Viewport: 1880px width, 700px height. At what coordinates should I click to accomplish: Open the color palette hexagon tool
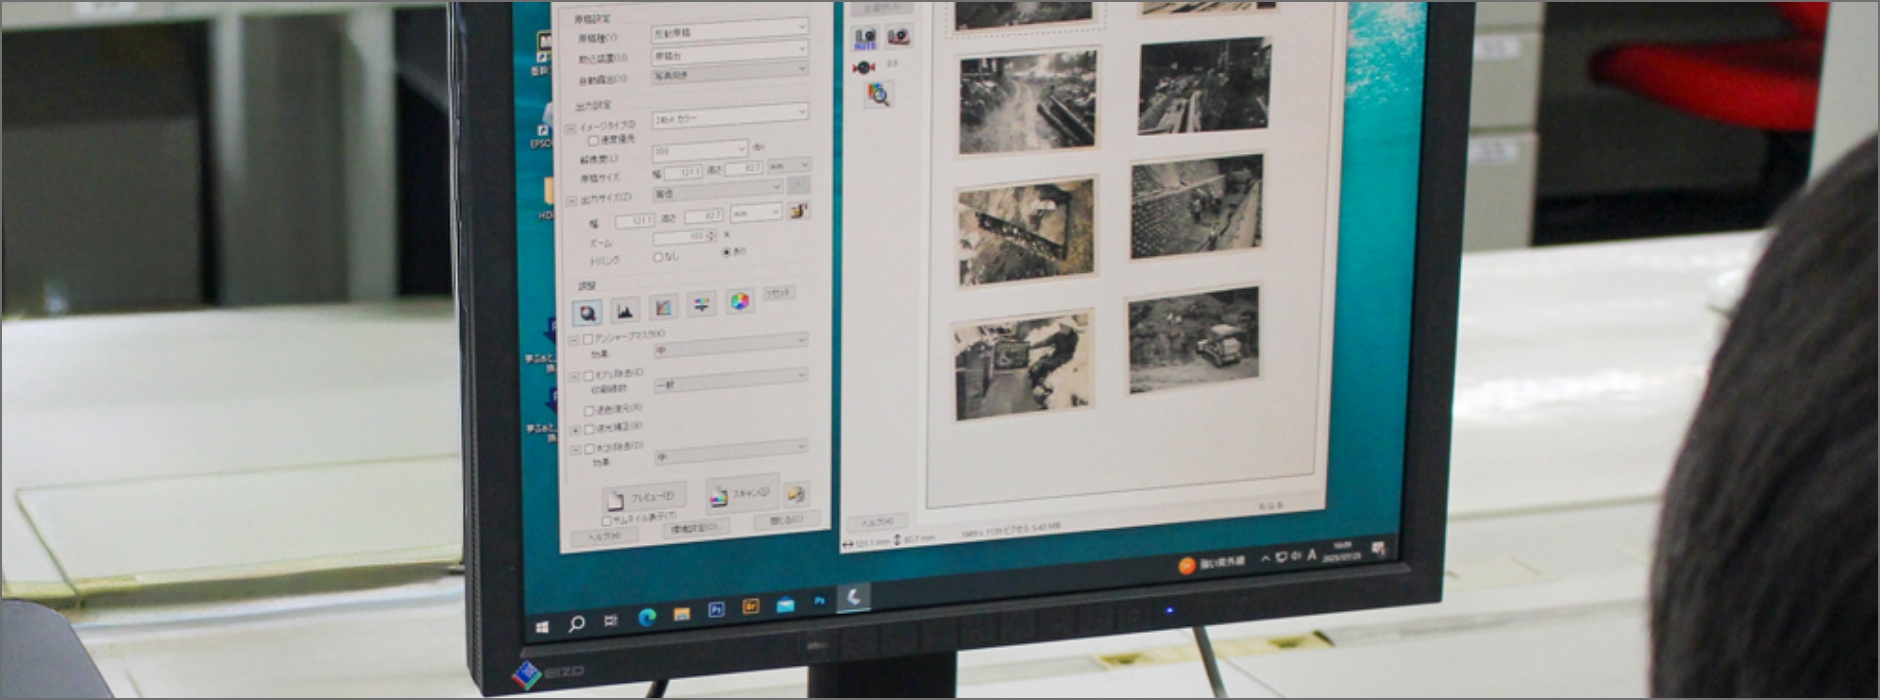[x=740, y=301]
